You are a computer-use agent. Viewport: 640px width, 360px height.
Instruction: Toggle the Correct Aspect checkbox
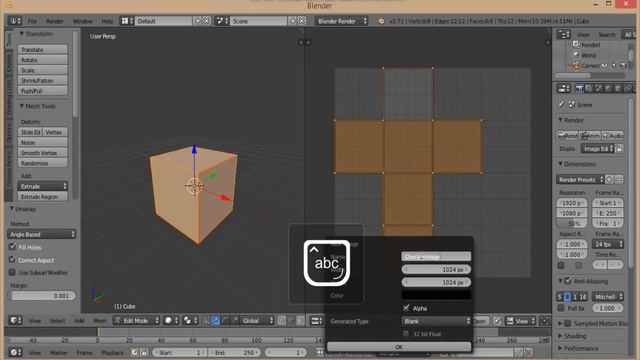pyautogui.click(x=12, y=259)
